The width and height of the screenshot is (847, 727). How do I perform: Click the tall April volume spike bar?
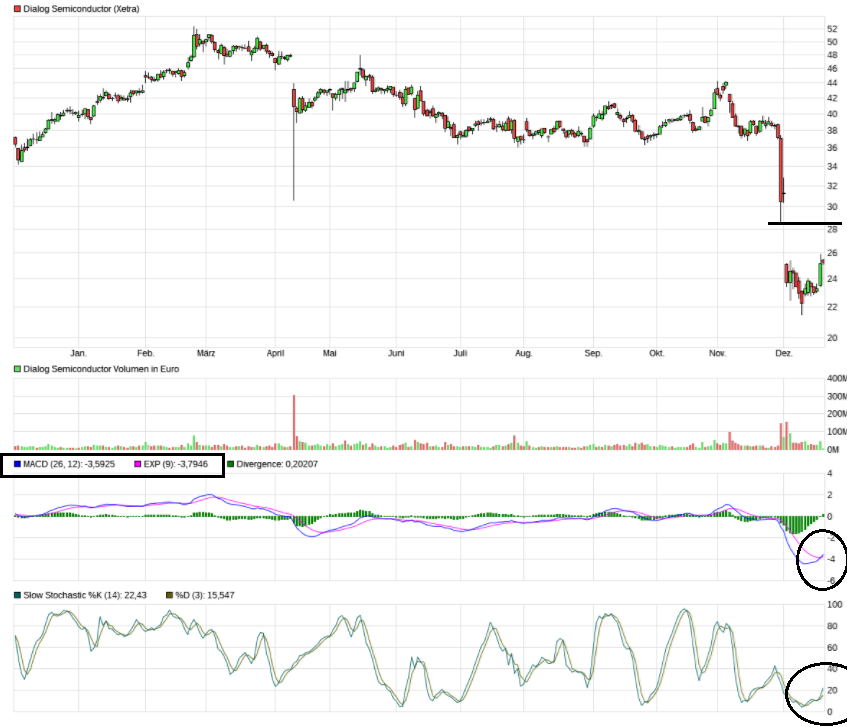pyautogui.click(x=294, y=422)
